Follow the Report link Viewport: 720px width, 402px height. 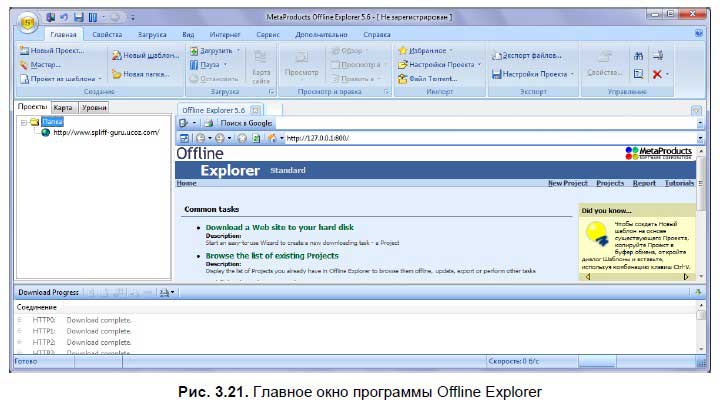pos(644,183)
